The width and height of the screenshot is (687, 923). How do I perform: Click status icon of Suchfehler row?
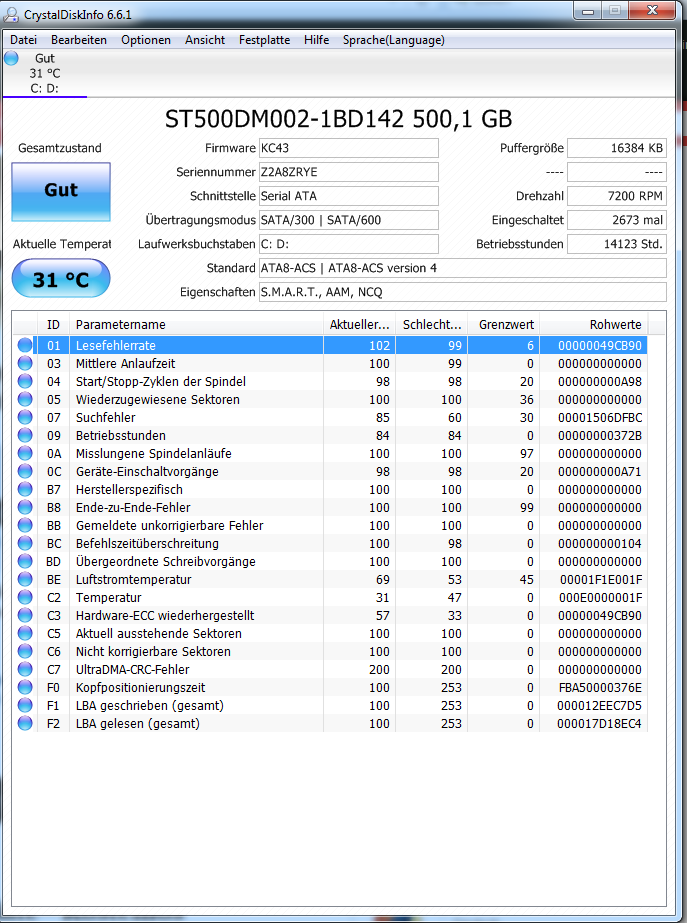[25, 417]
